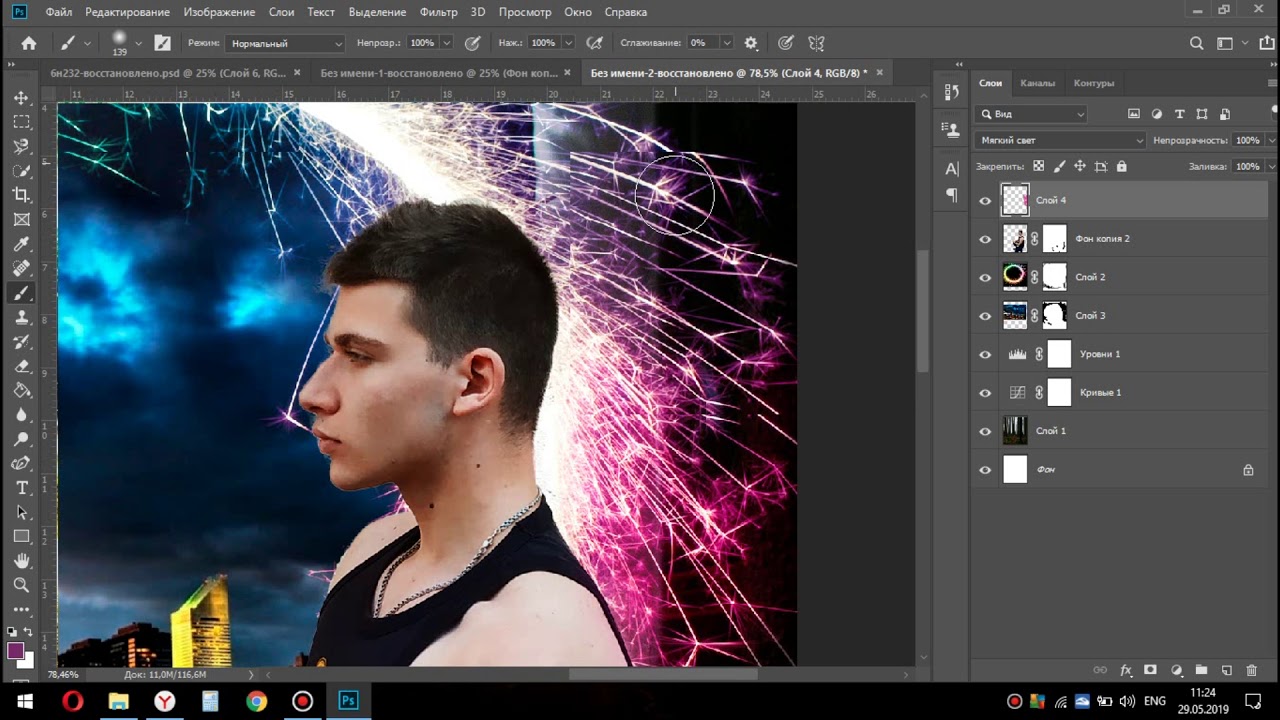1280x720 pixels.
Task: Open the Файл menu
Action: coord(59,12)
